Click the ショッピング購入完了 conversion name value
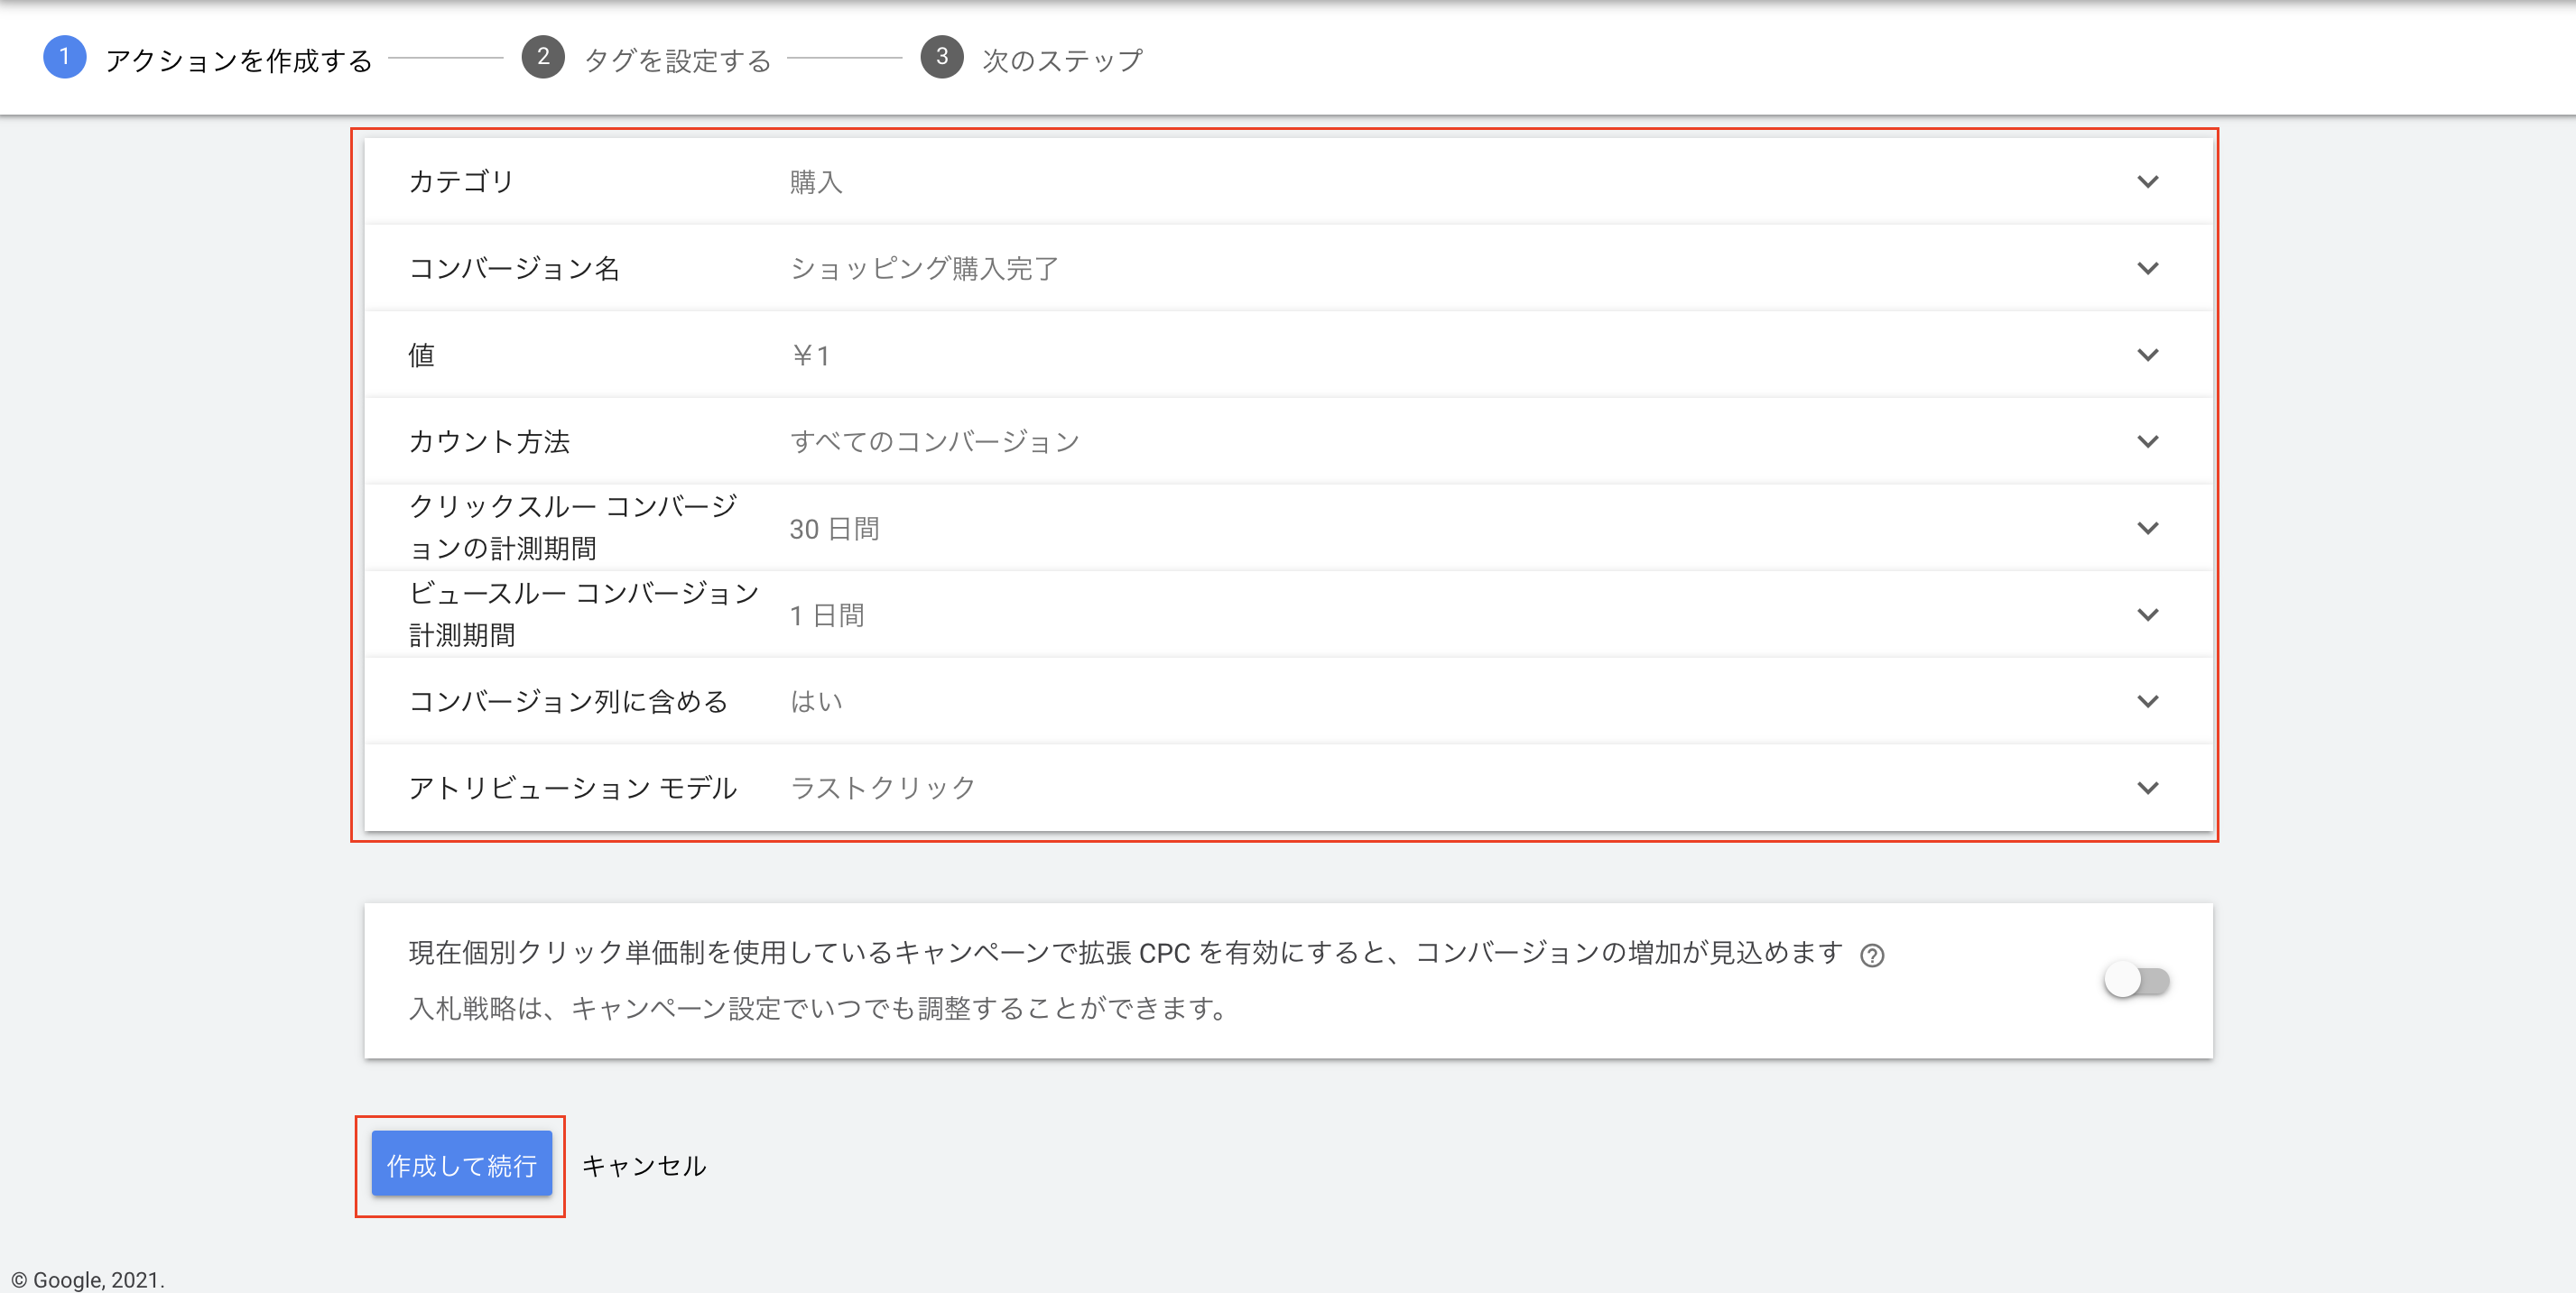Screen dimensions: 2576x1293 (924, 269)
